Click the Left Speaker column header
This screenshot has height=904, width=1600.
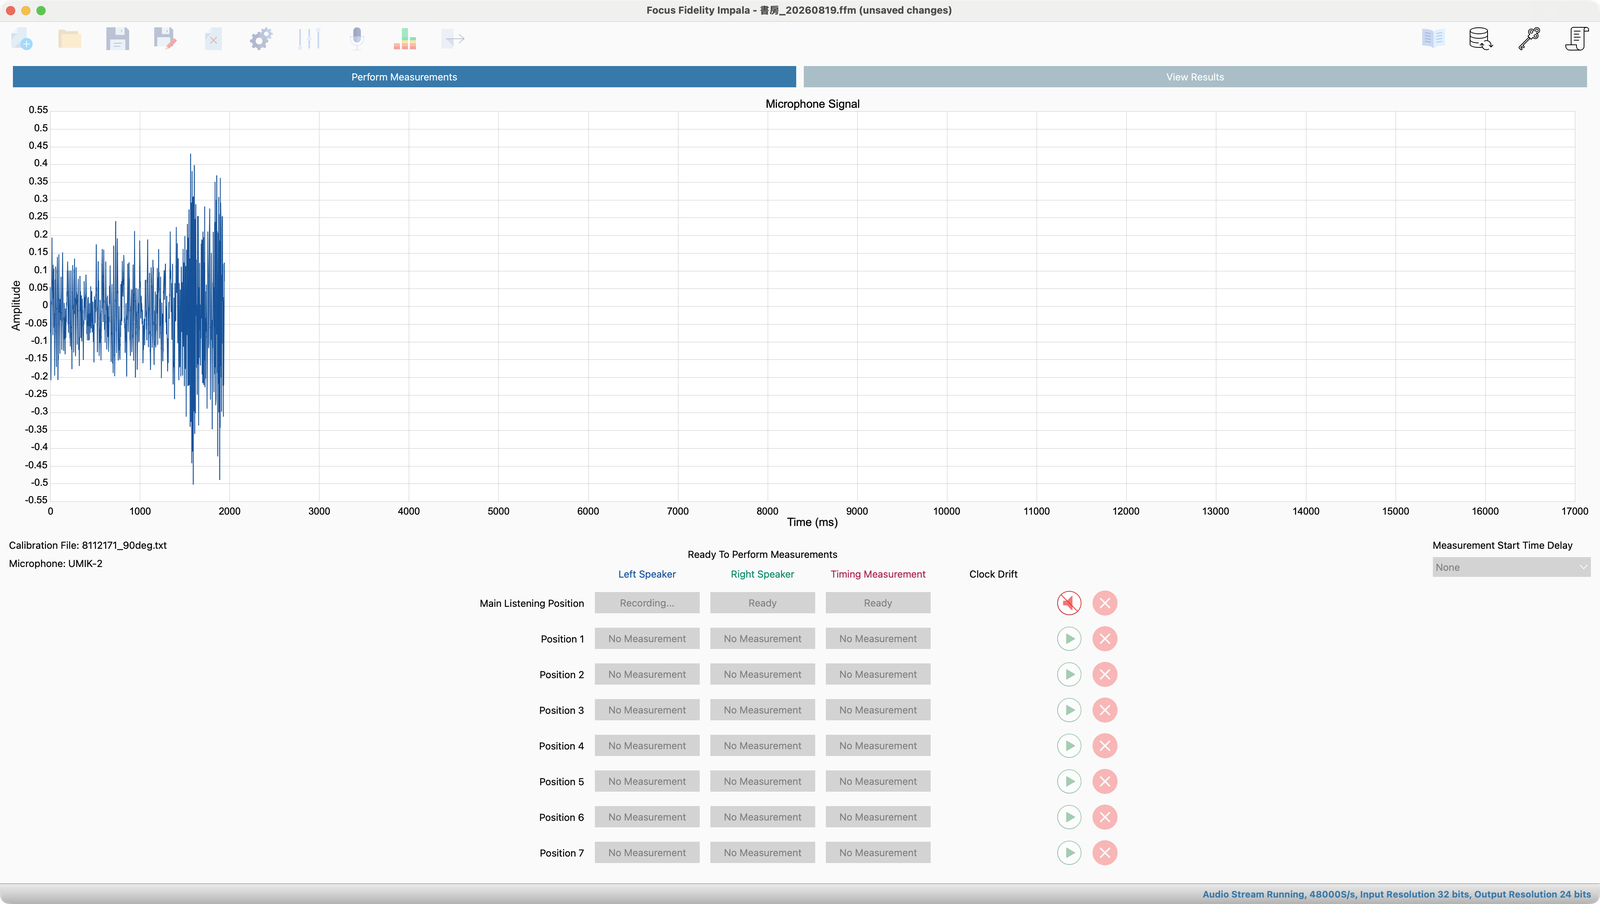click(x=647, y=574)
